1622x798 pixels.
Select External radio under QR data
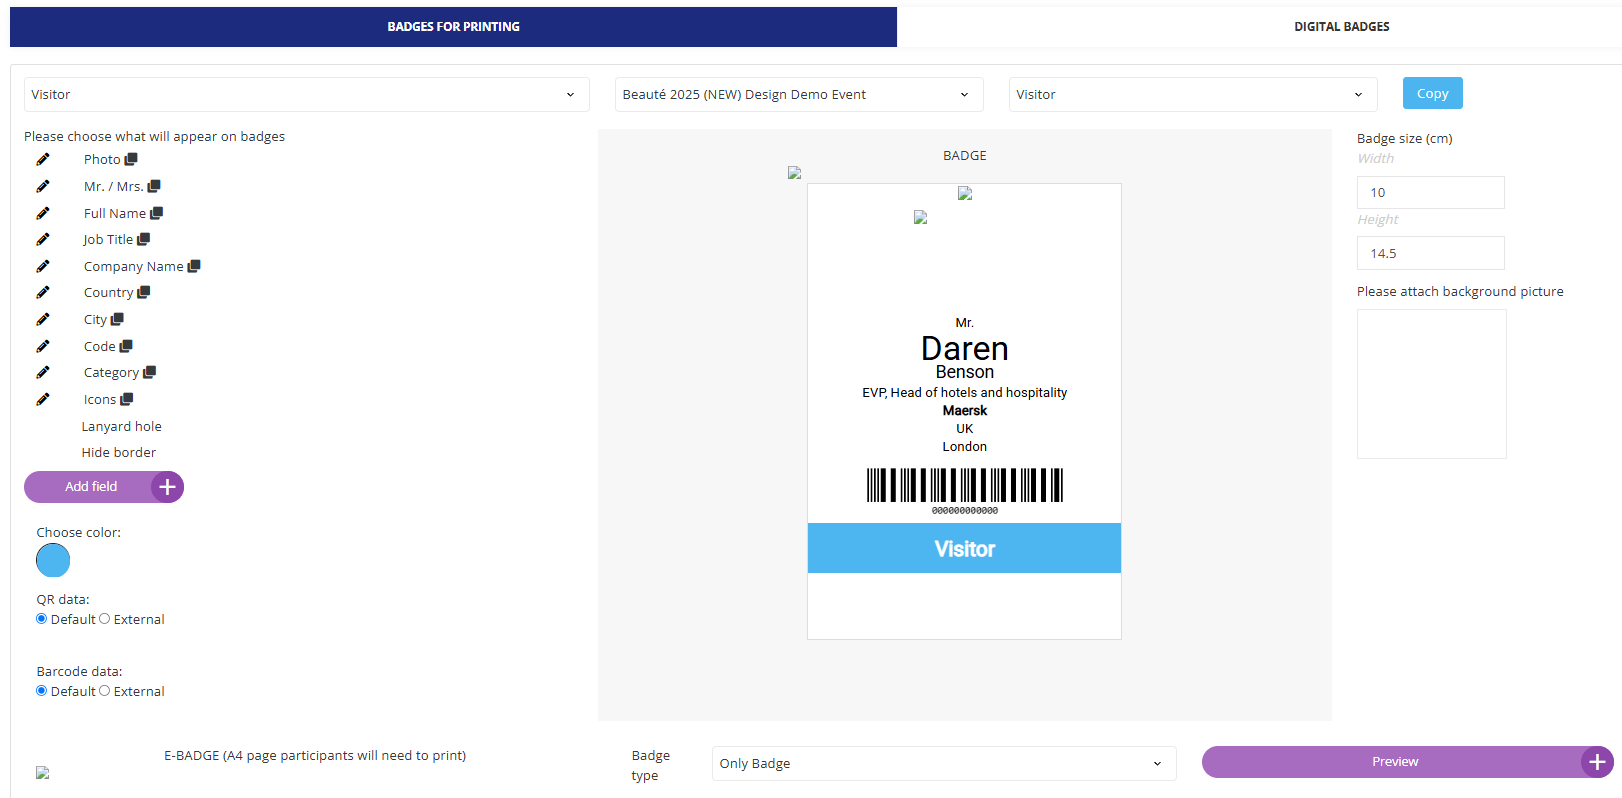[x=105, y=619]
